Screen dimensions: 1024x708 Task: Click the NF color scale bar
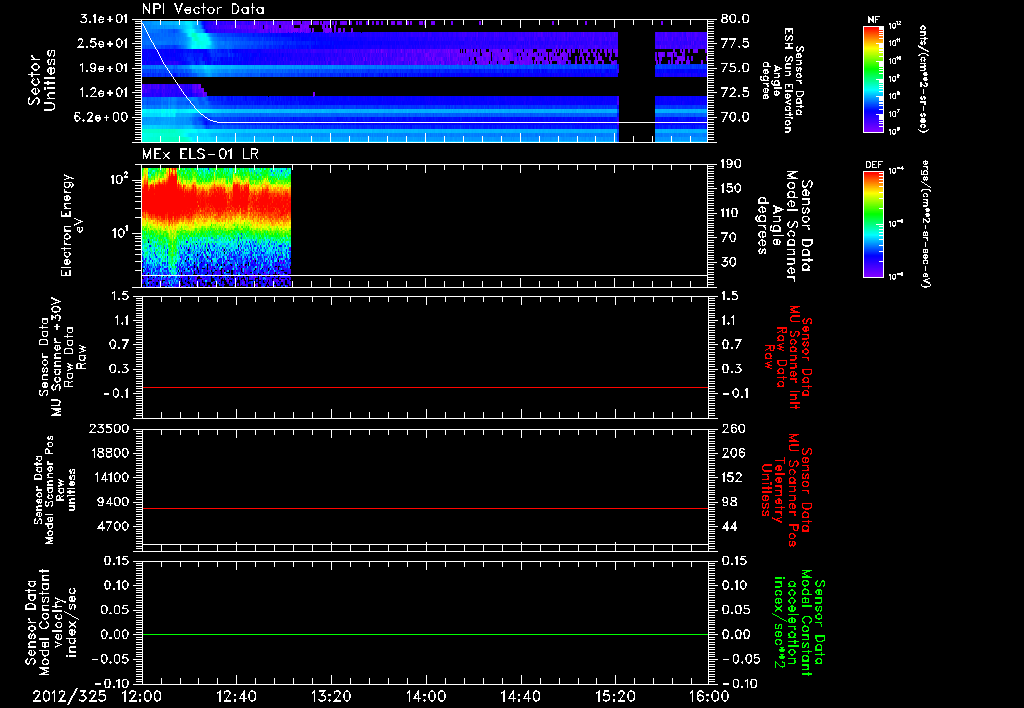[x=874, y=79]
